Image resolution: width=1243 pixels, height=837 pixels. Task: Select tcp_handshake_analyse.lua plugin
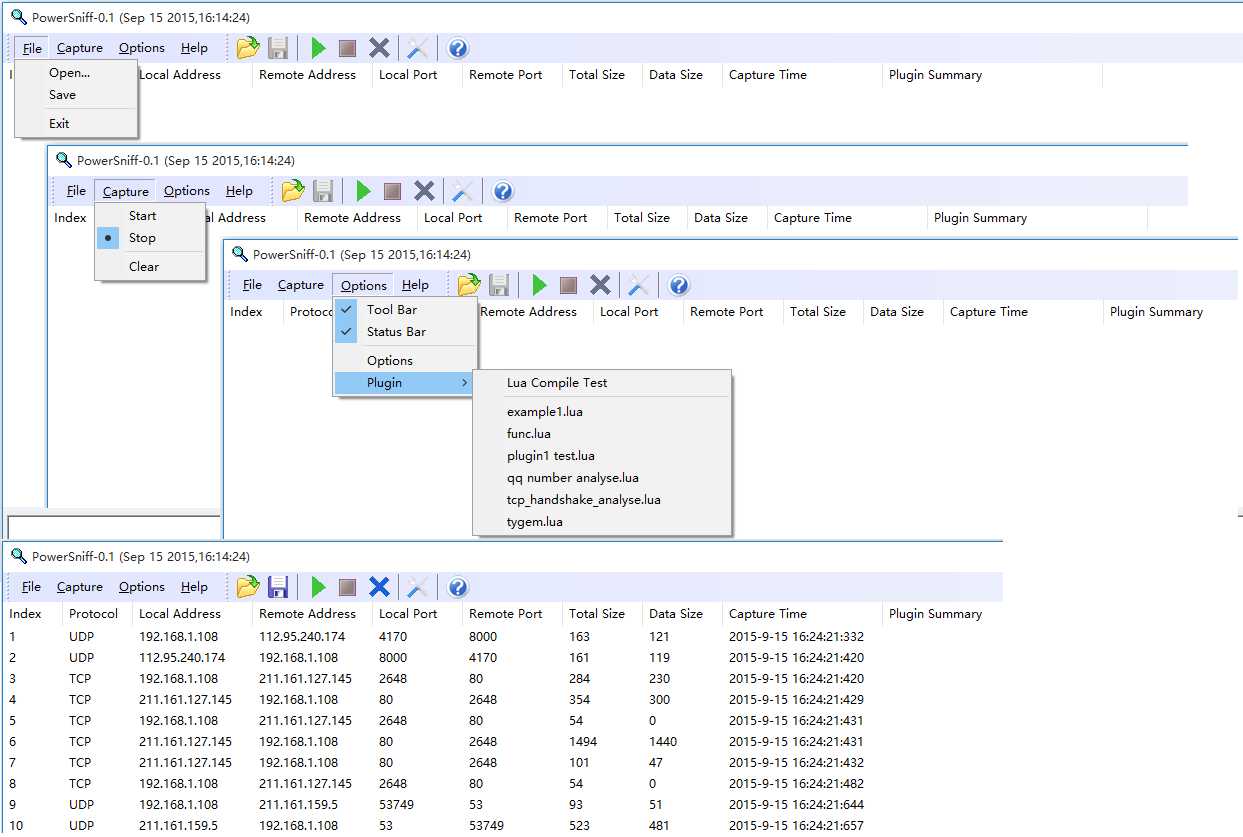(x=602, y=500)
